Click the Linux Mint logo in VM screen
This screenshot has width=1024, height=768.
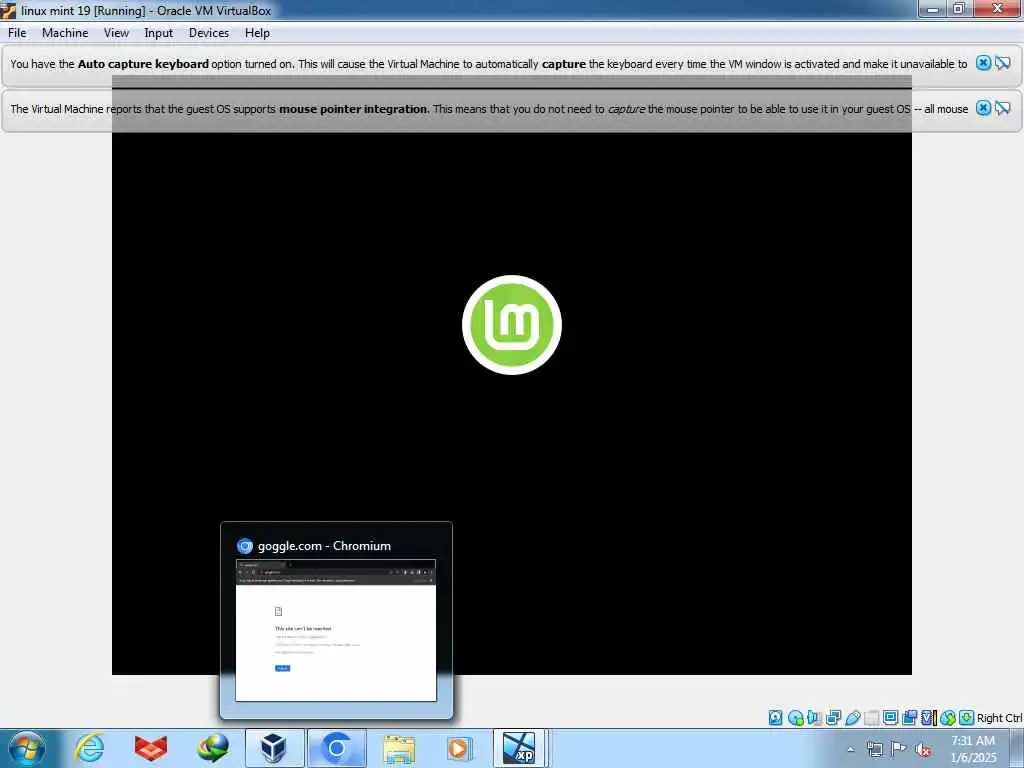tap(511, 325)
